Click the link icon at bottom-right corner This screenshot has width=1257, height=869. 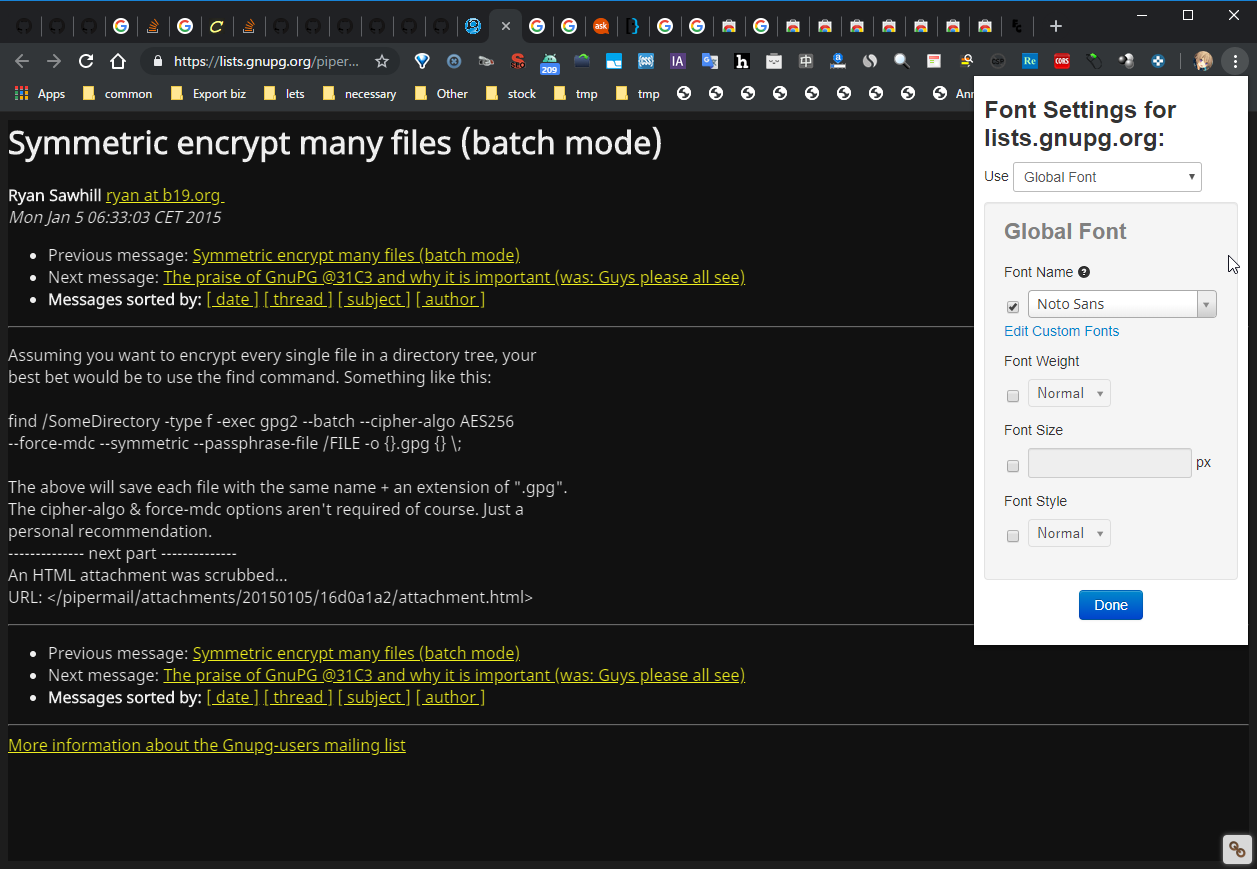(1237, 849)
